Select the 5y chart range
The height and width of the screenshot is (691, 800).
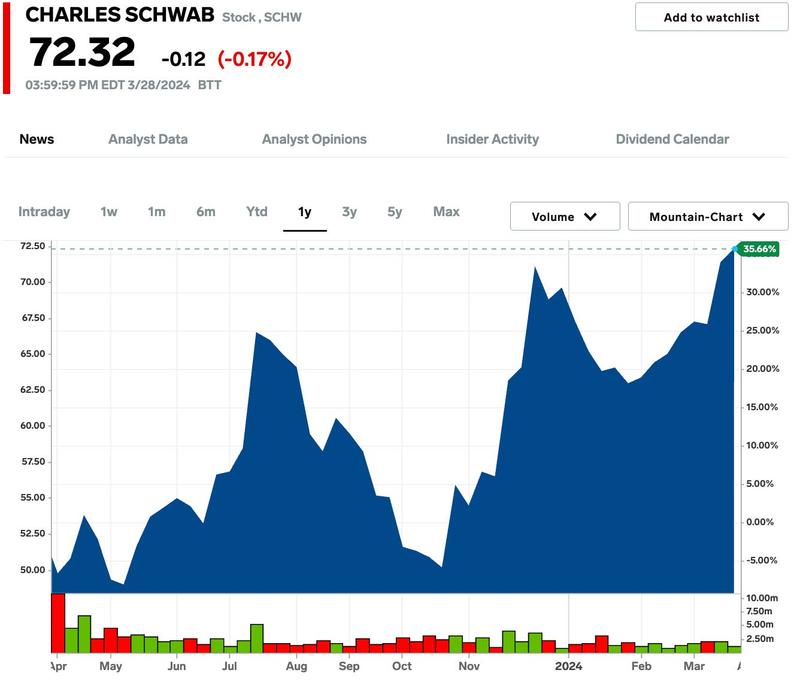(x=394, y=212)
